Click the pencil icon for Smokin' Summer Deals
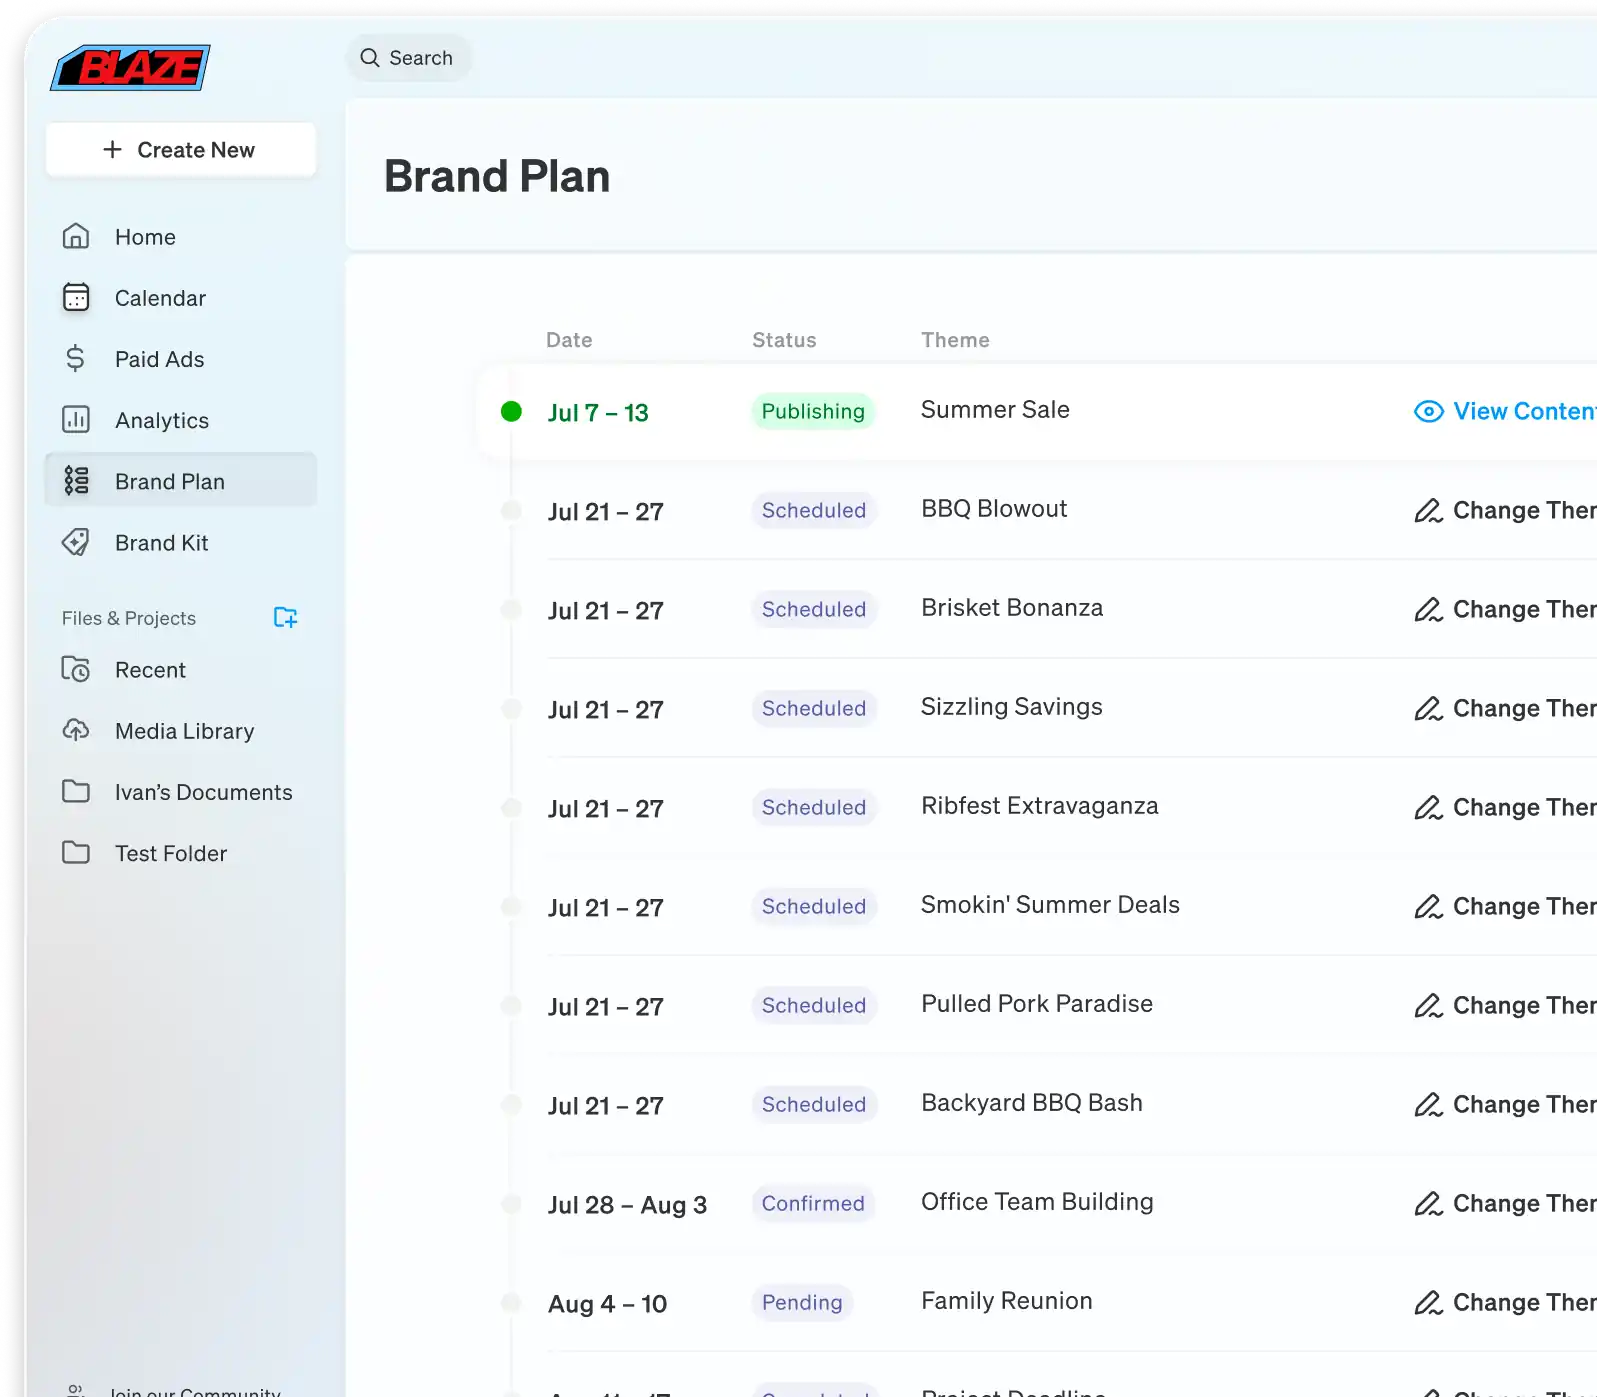Viewport: 1597px width, 1397px height. pos(1428,907)
